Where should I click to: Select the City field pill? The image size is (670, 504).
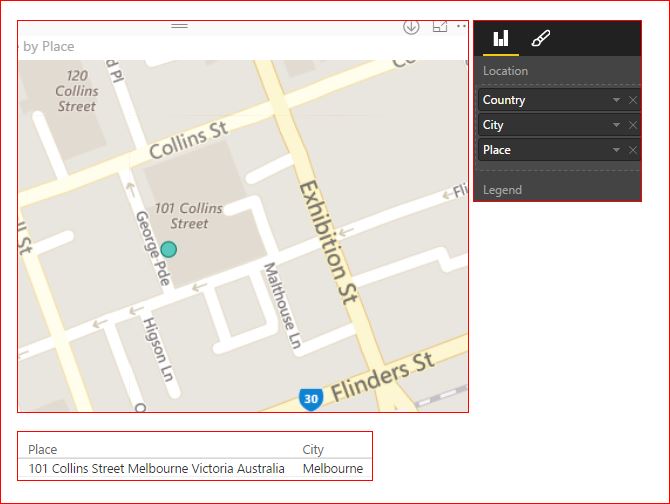click(559, 125)
